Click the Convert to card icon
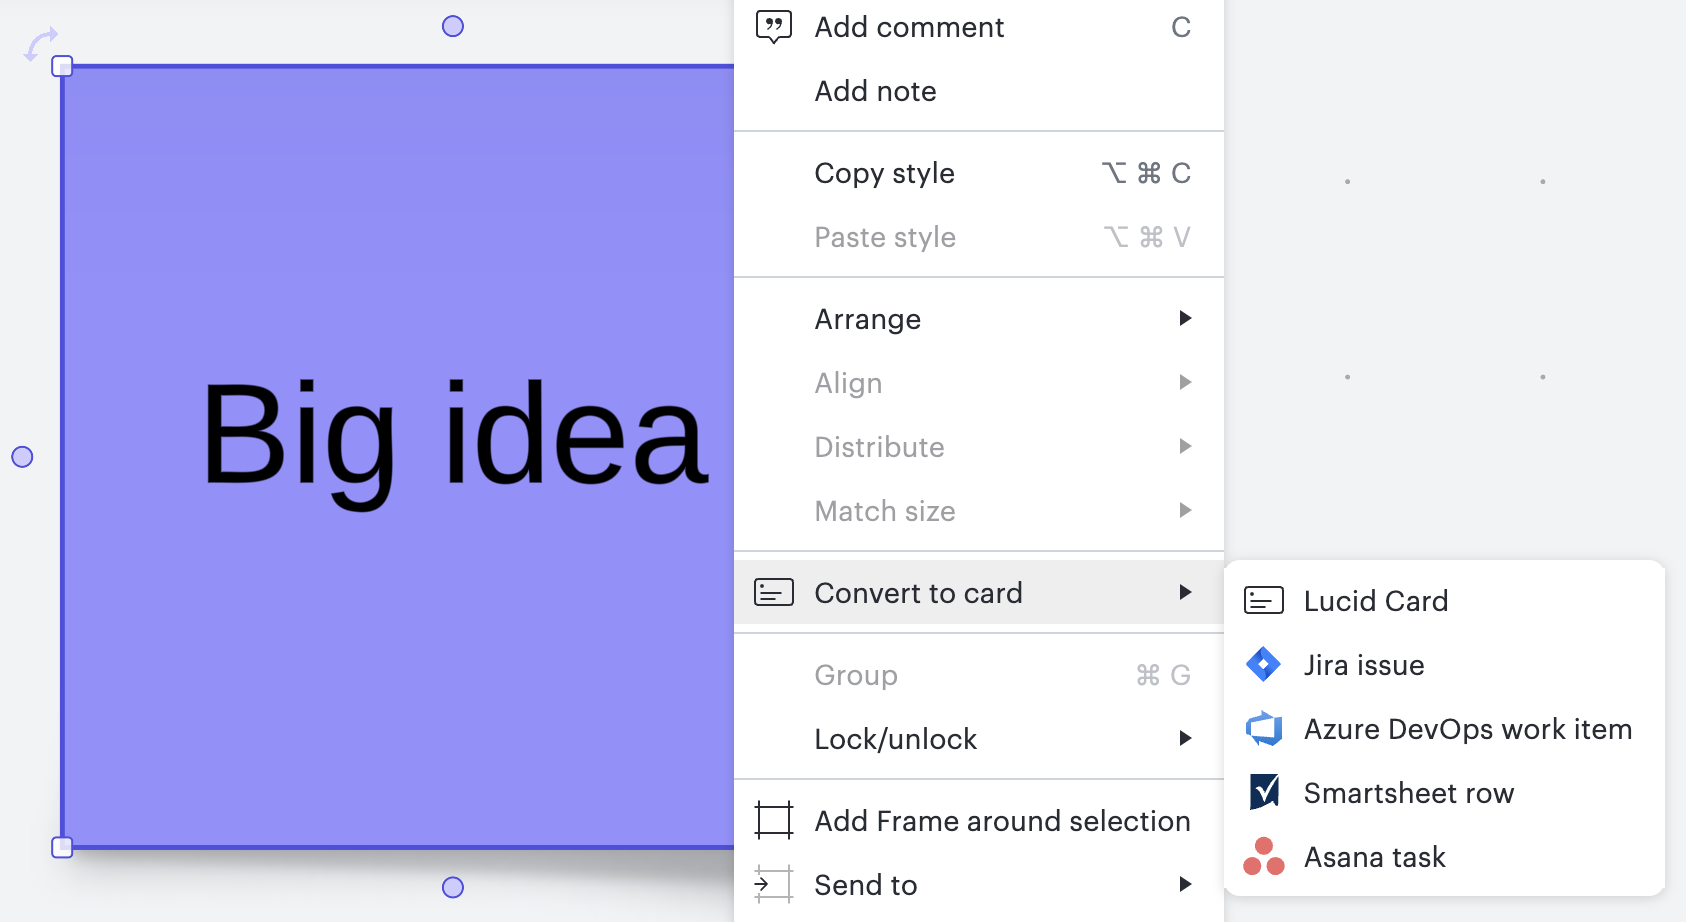This screenshot has width=1686, height=922. 773,592
